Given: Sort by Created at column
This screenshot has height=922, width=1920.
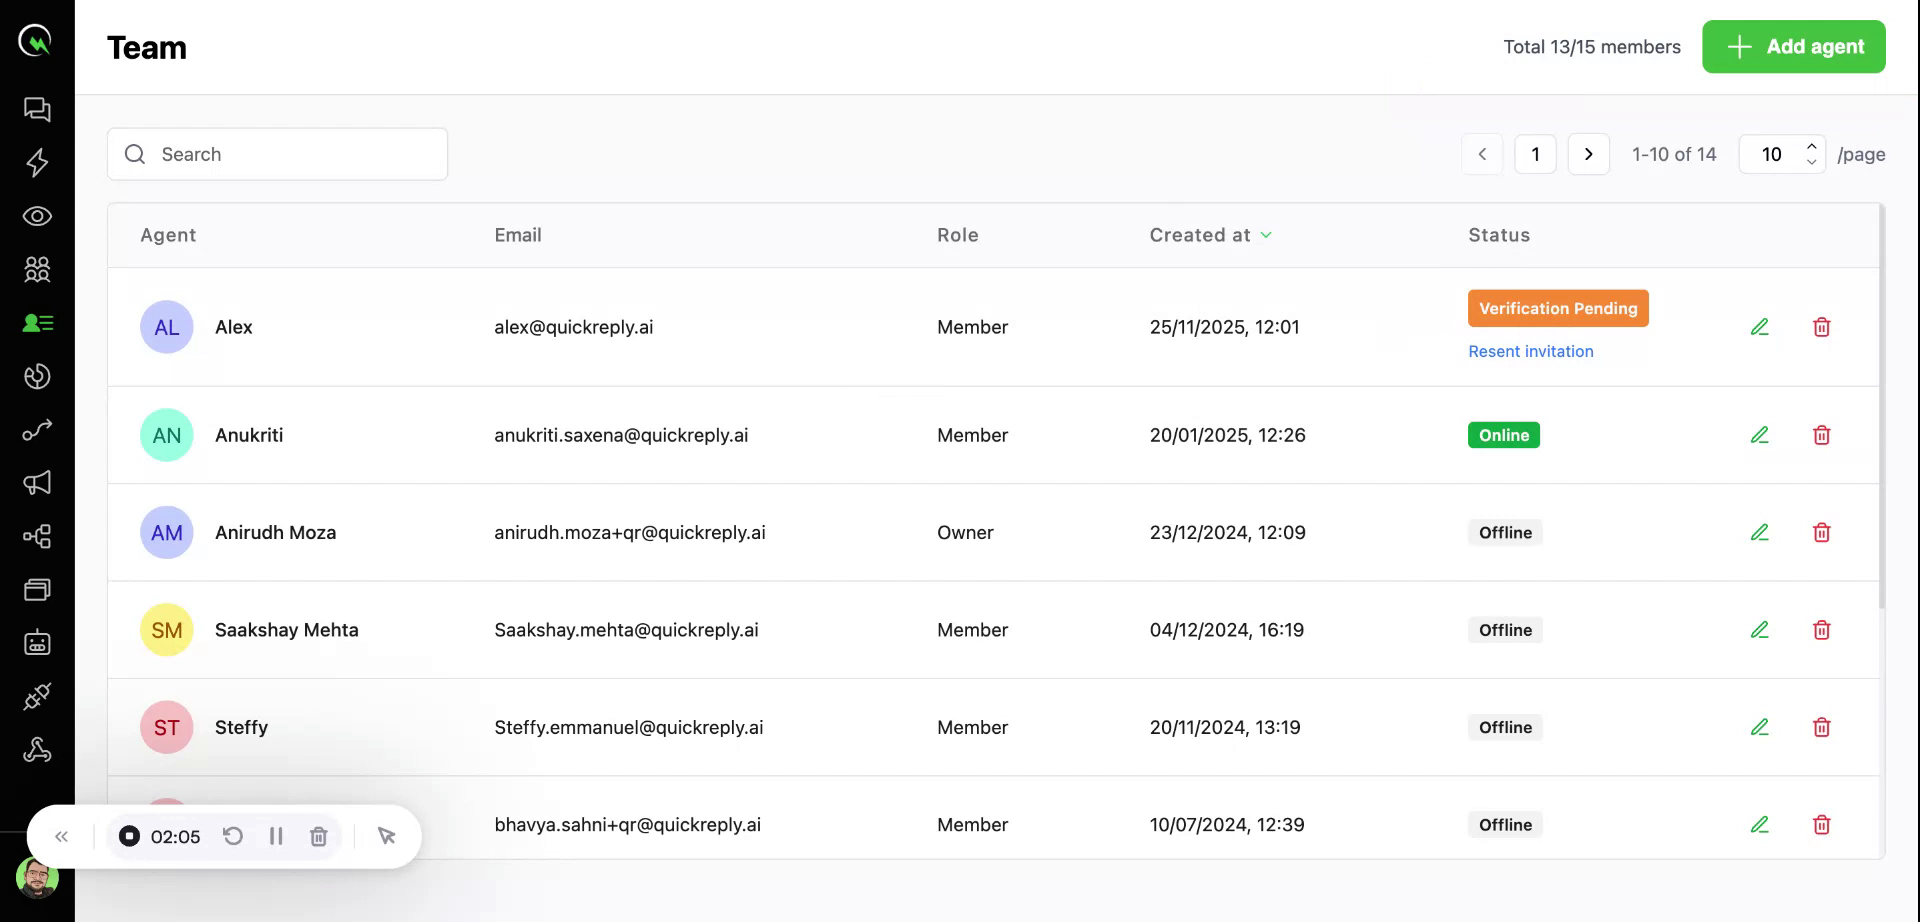Looking at the screenshot, I should click(x=1210, y=235).
